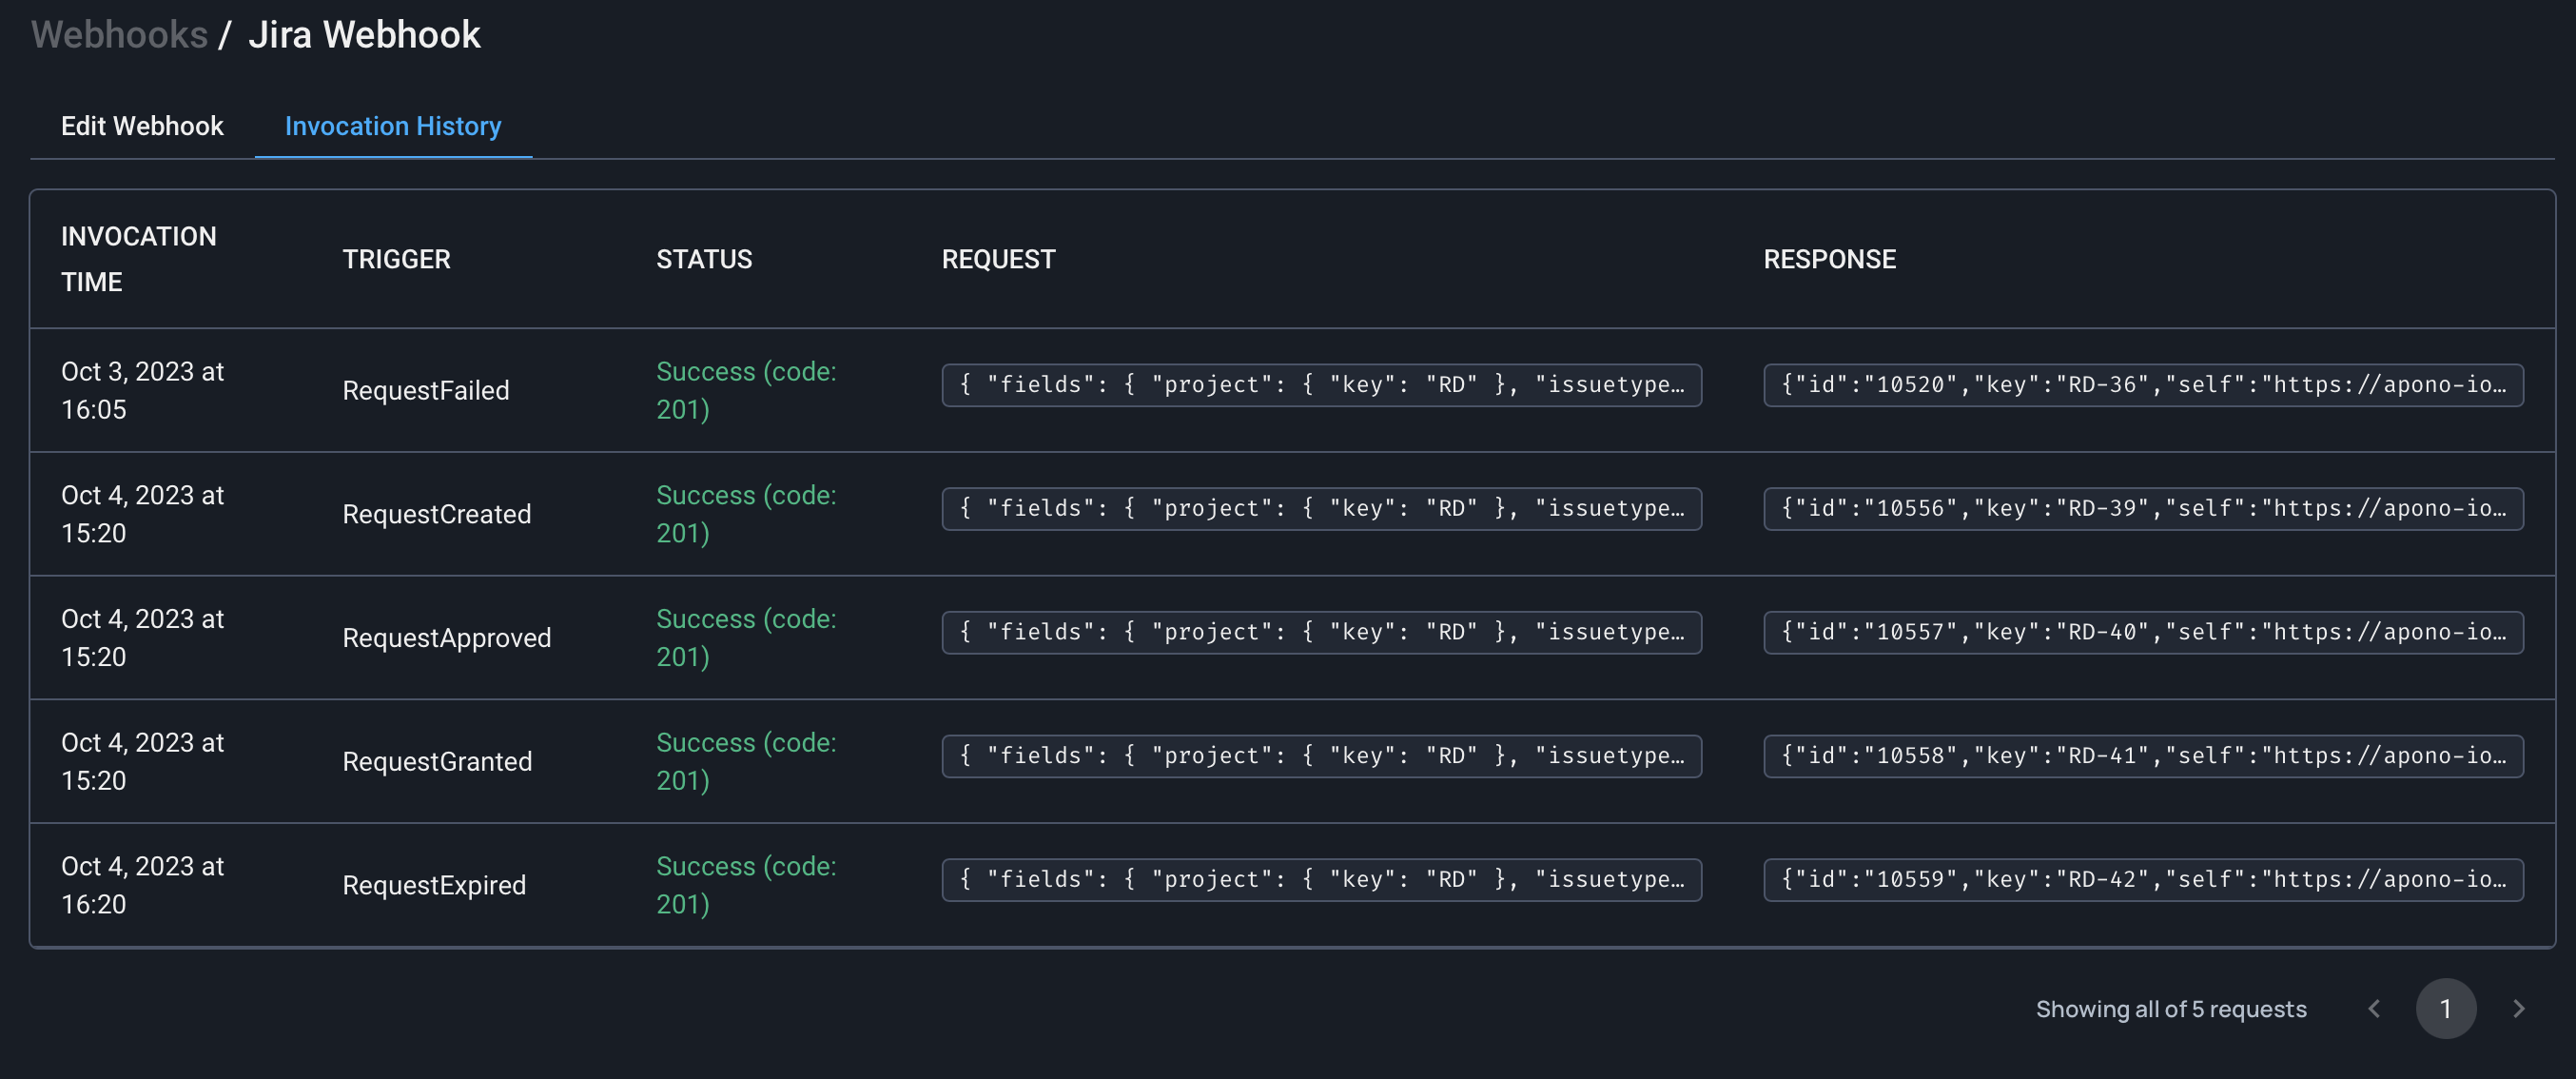Go to previous page arrow
The width and height of the screenshot is (2576, 1079).
[2374, 1008]
